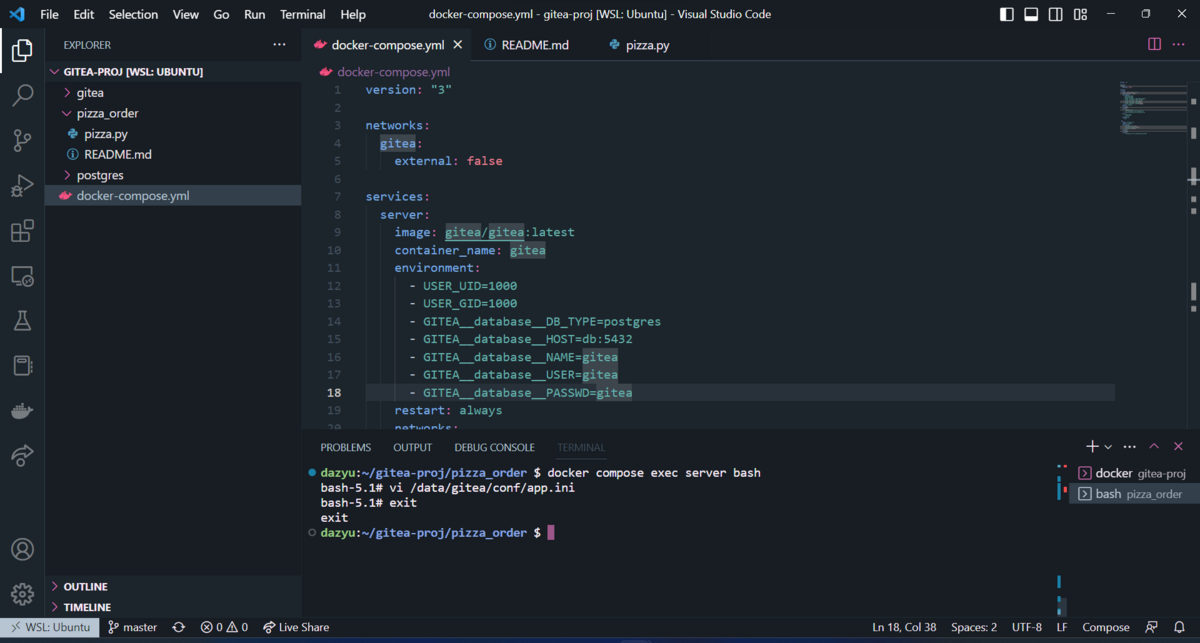
Task: Open the Run and Debug view
Action: [22, 185]
